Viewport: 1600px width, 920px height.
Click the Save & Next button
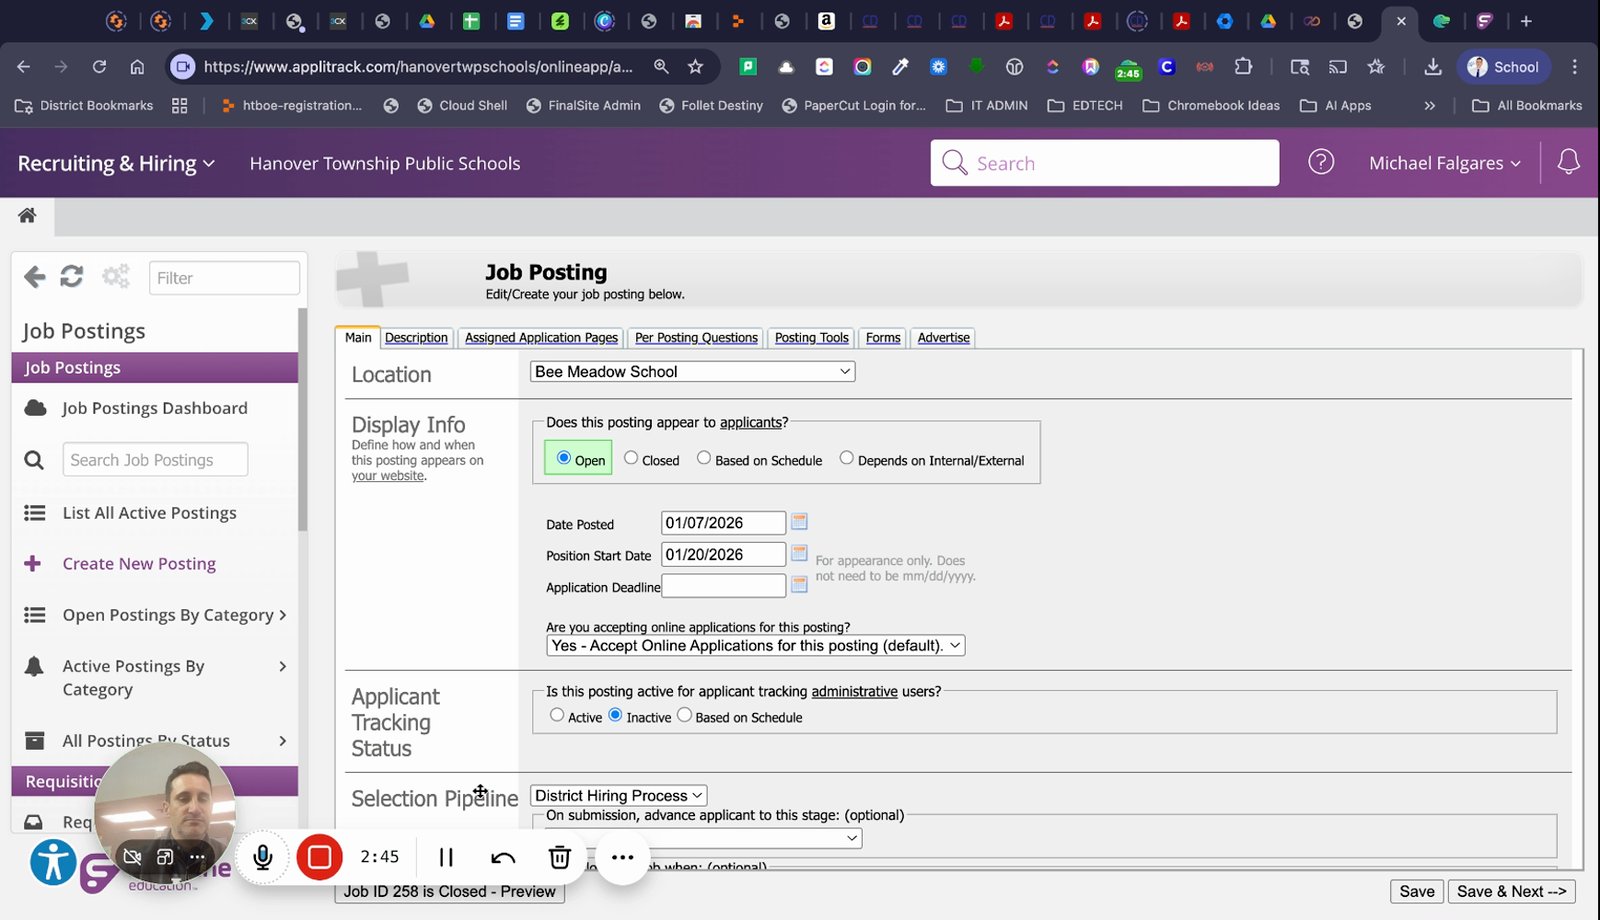[1512, 892]
